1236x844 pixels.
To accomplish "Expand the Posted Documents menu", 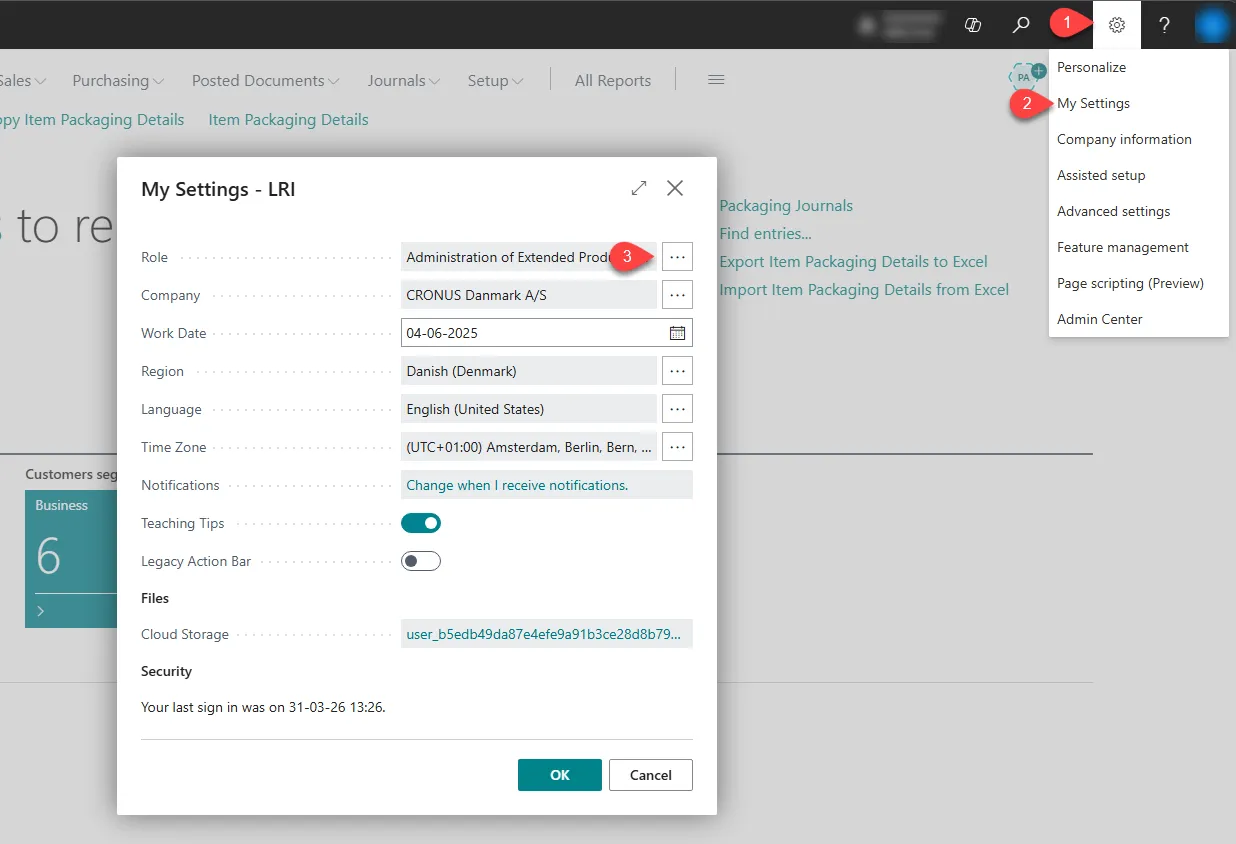I will pos(265,80).
